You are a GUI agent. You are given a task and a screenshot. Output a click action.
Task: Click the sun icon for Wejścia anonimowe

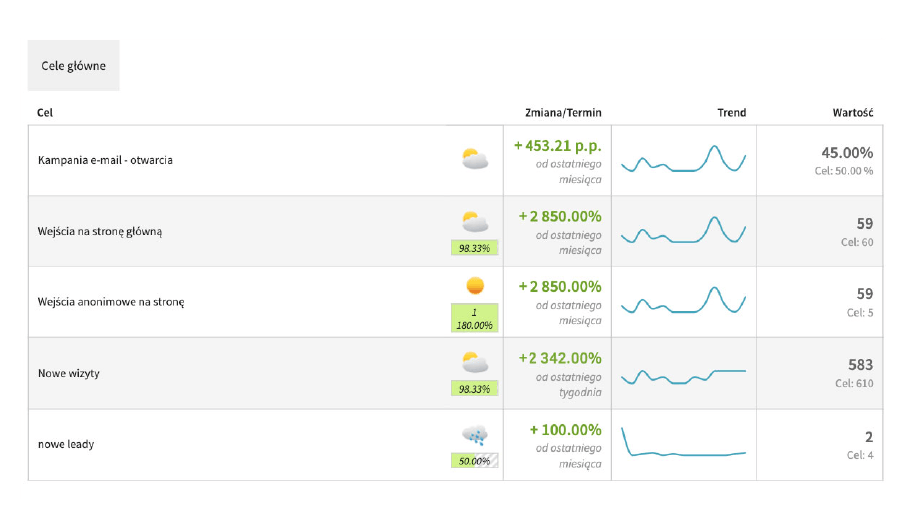(x=475, y=286)
